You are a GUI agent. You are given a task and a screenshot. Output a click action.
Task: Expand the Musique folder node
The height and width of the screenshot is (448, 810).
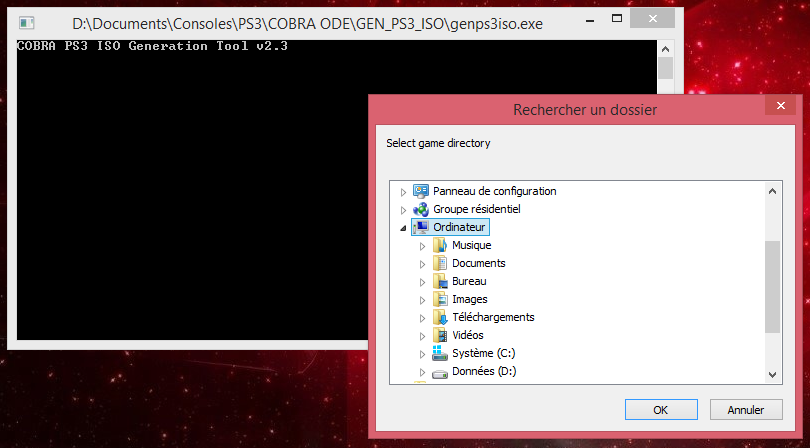click(x=423, y=246)
